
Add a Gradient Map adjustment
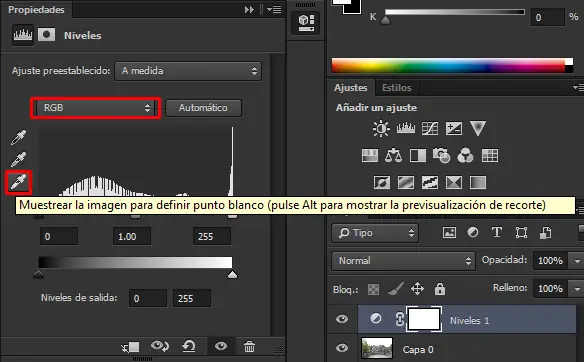click(x=478, y=183)
